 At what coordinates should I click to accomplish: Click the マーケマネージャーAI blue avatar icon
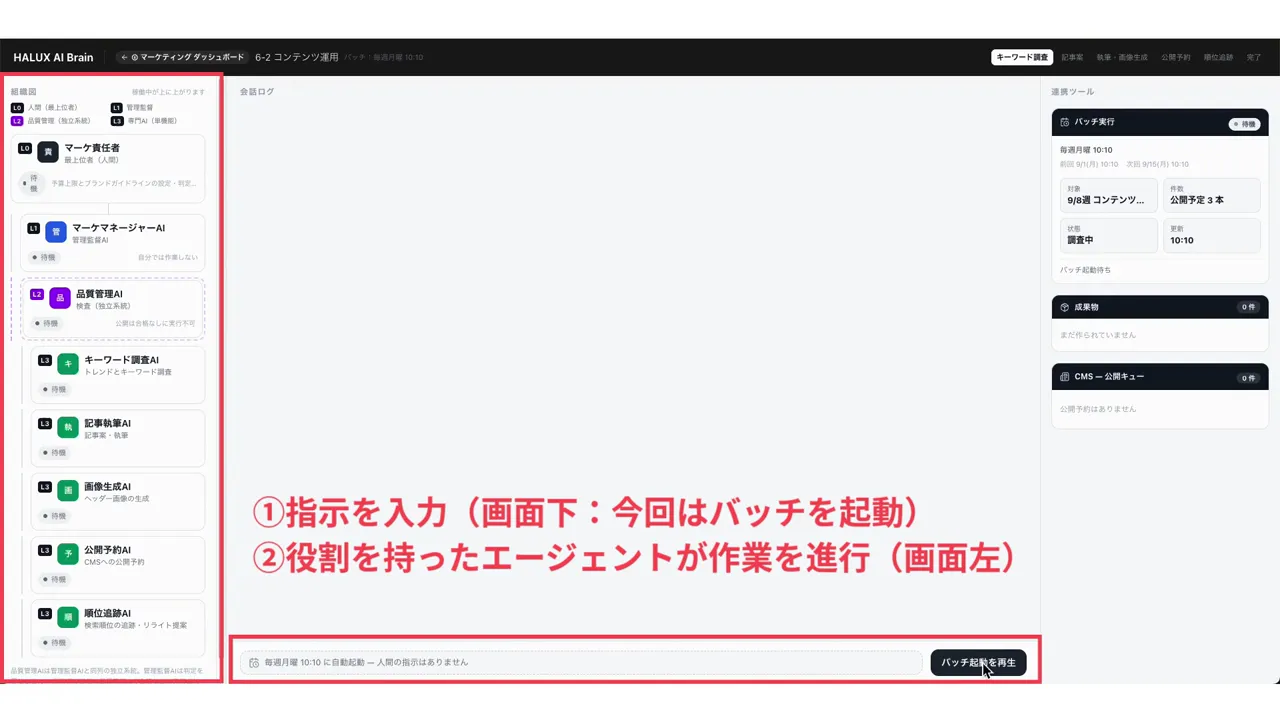56,232
